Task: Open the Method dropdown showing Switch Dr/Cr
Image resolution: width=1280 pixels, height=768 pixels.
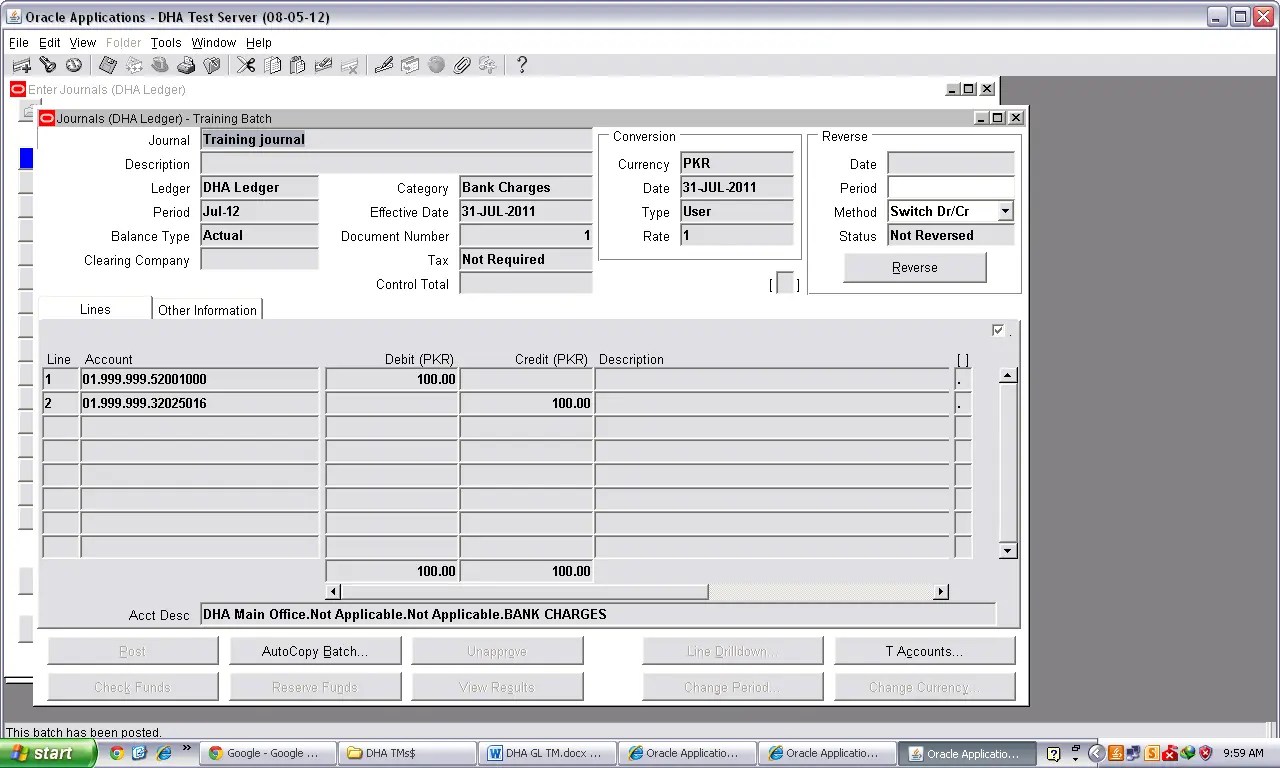Action: pos(1005,211)
